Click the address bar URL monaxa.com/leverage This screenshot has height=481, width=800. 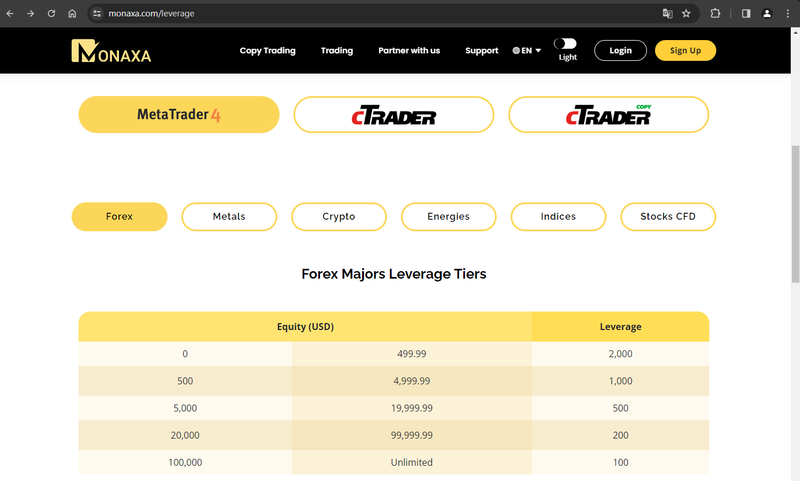(151, 14)
